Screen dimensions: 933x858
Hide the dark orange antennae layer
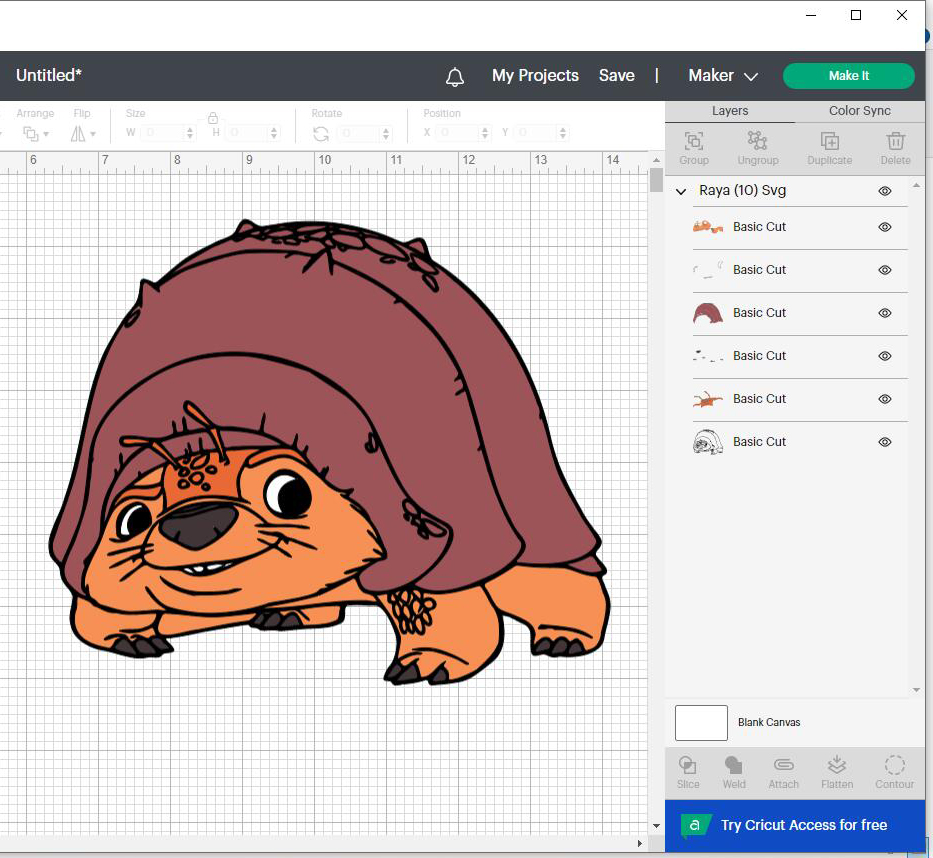885,399
